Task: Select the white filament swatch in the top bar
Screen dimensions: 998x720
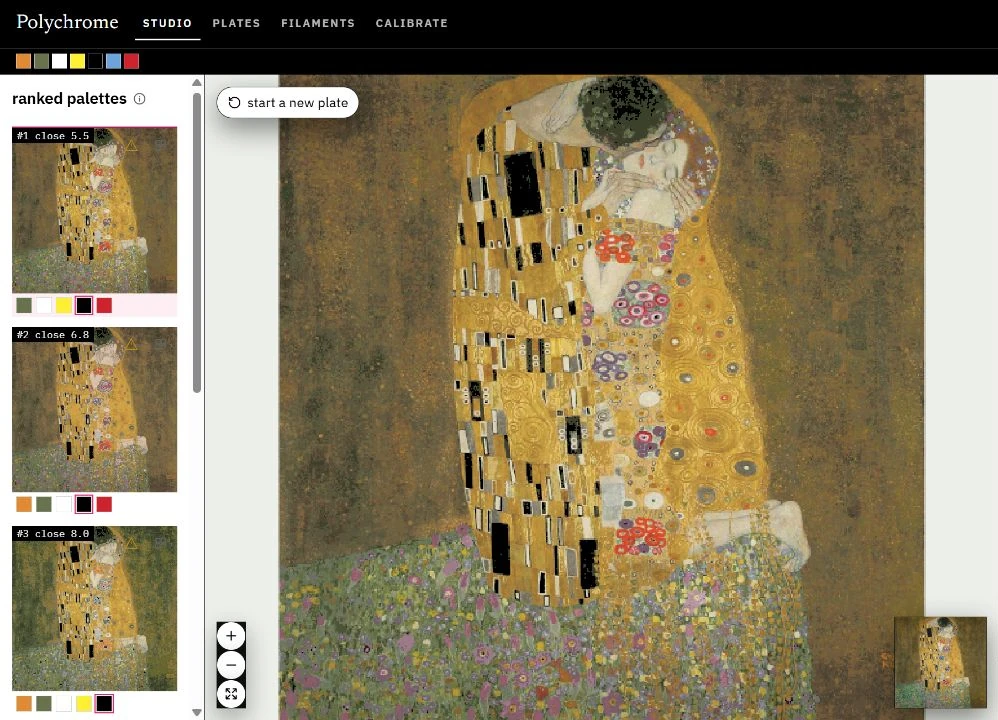Action: [59, 61]
